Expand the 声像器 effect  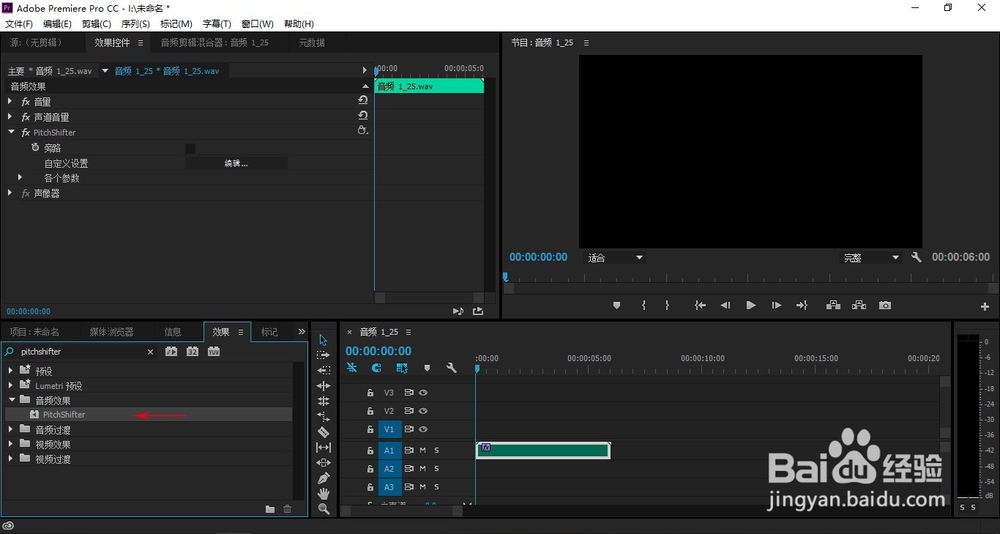(x=10, y=193)
